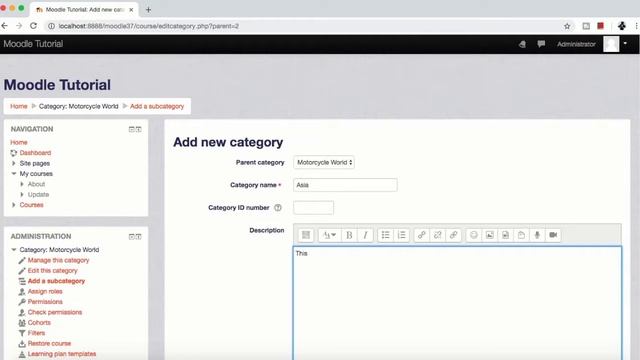640x360 pixels.
Task: Open the paragraph styles menu in editor
Action: (329, 235)
